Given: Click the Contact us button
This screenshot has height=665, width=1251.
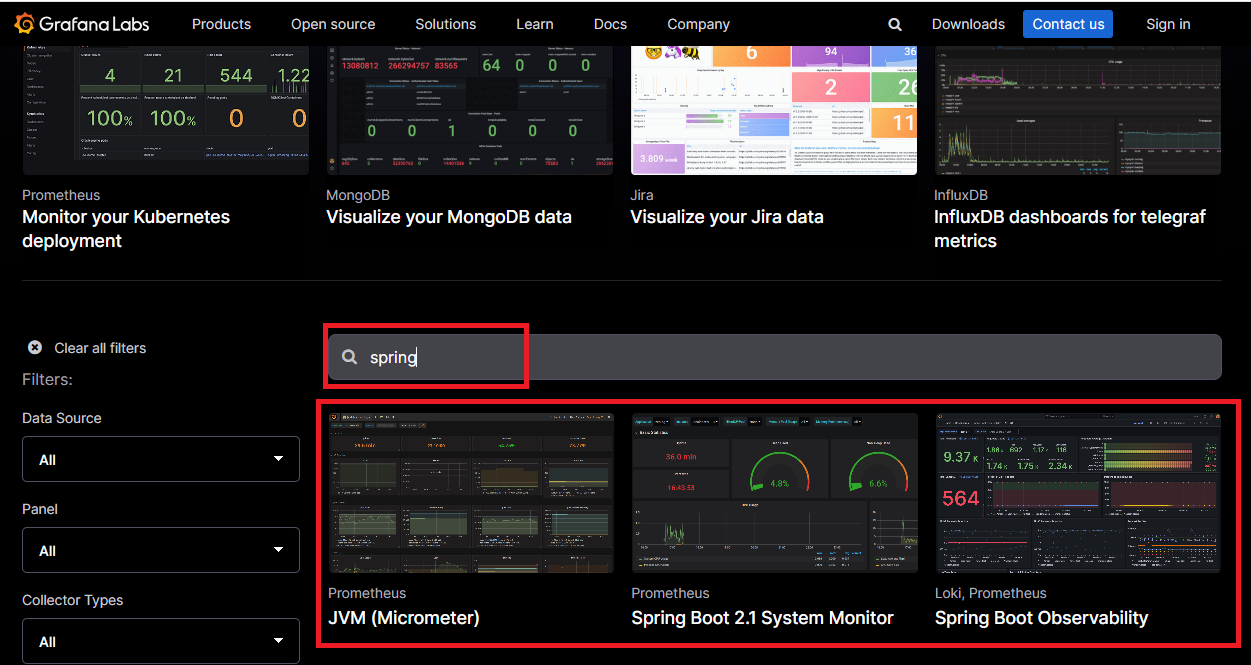Looking at the screenshot, I should pos(1068,24).
